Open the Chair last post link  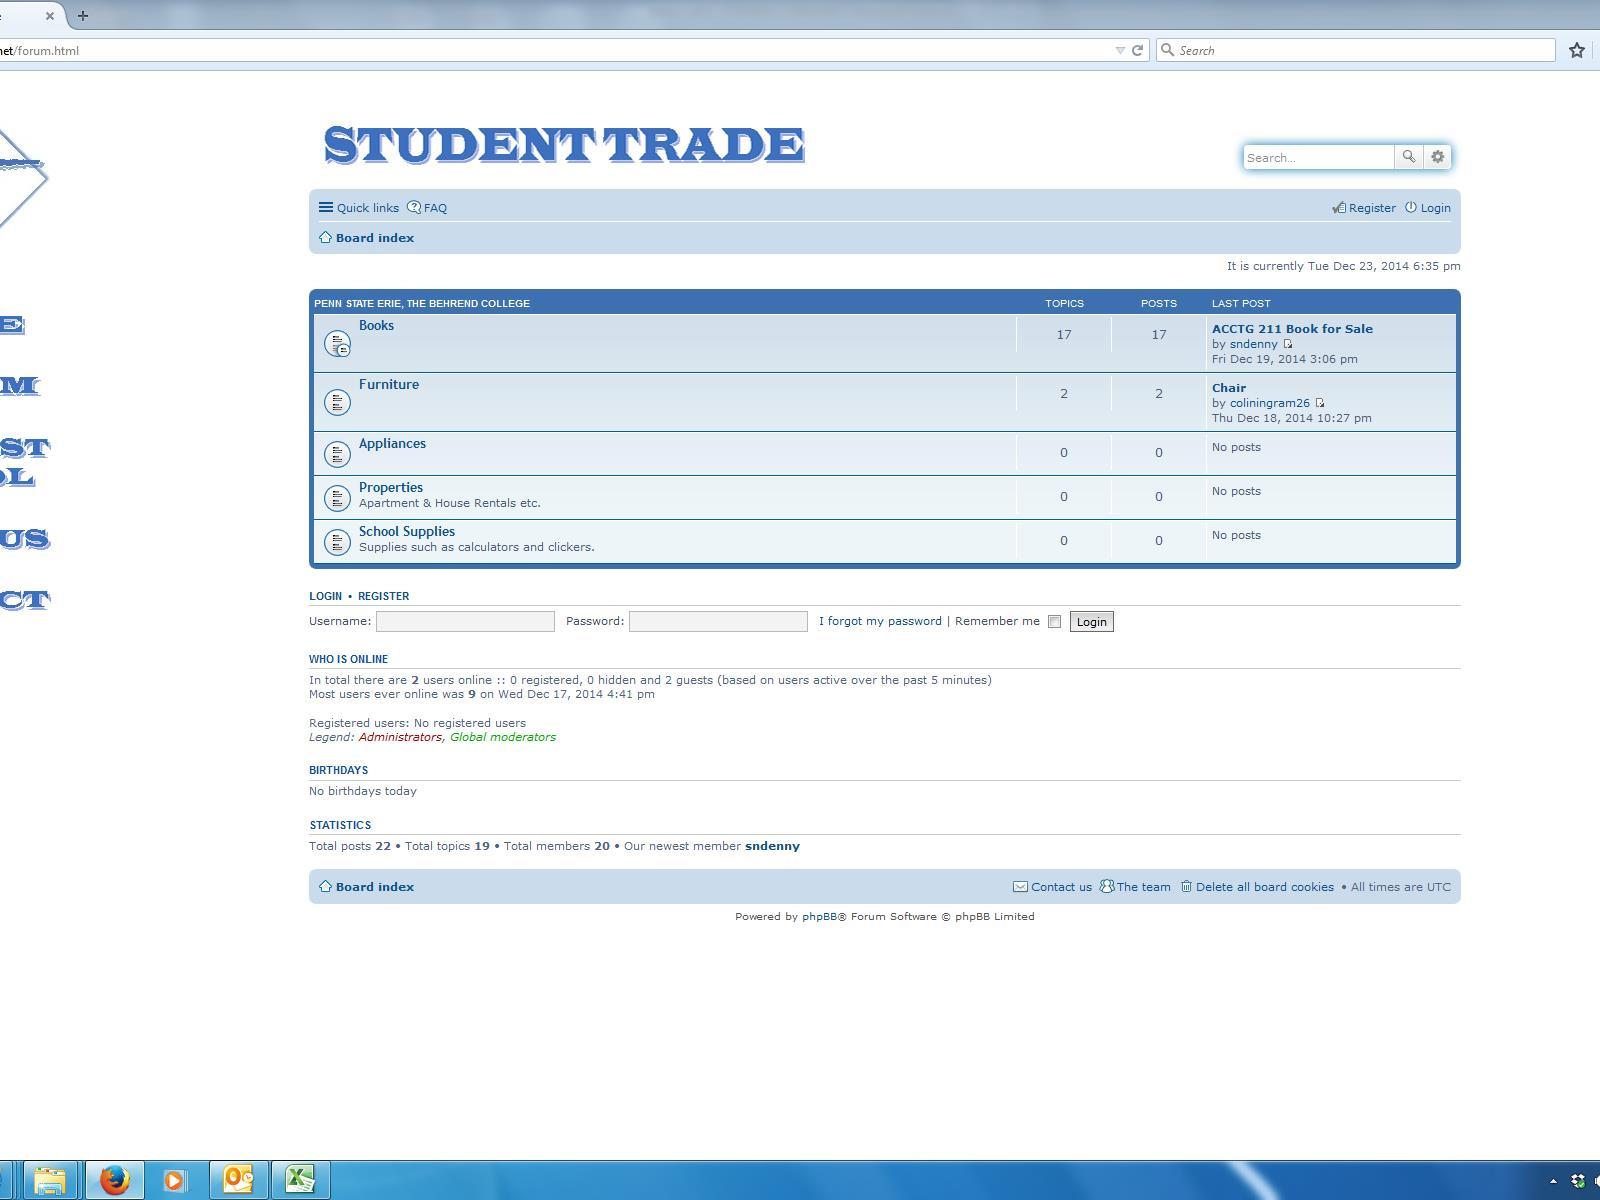pyautogui.click(x=1229, y=388)
